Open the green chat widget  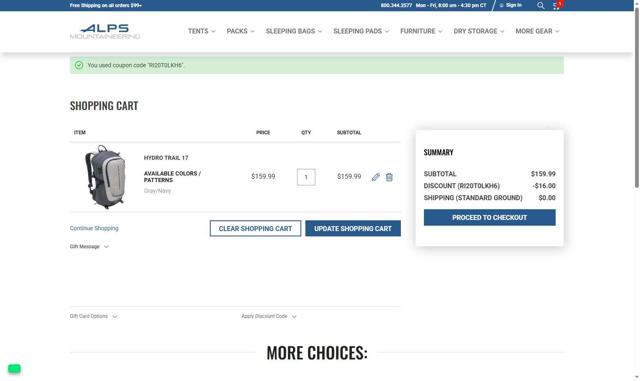tap(14, 369)
